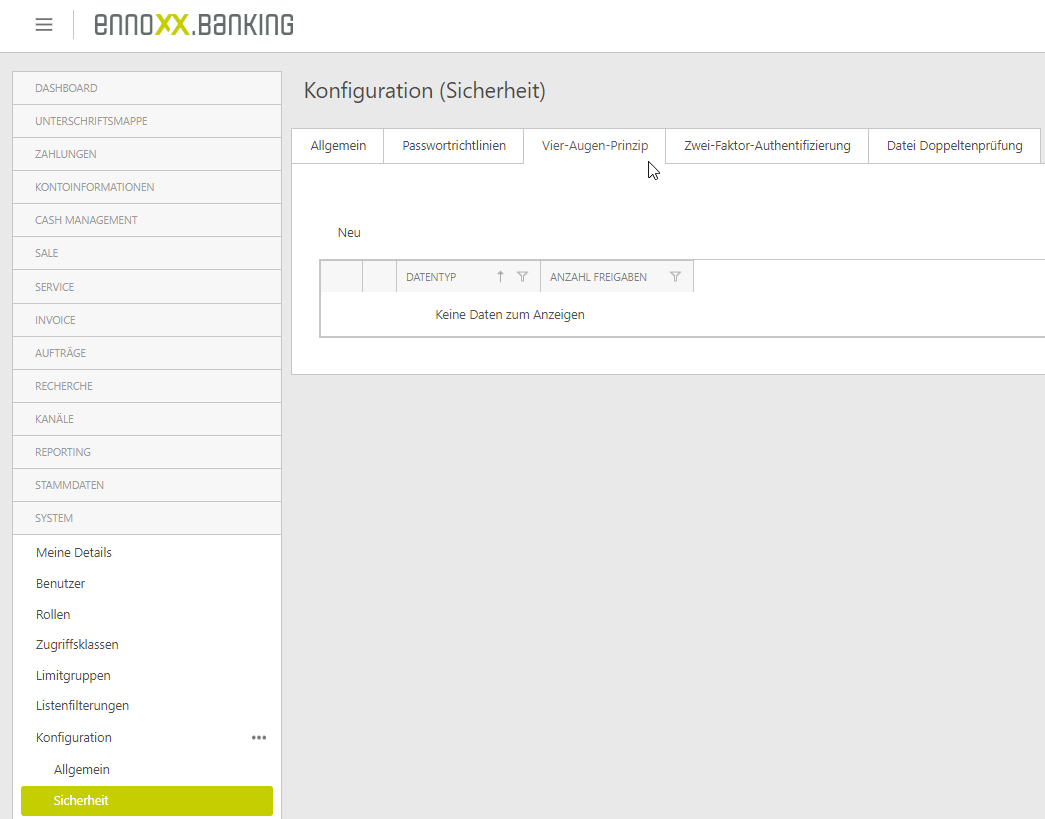Open filter for ANZAHL FREIGABEN column

click(675, 277)
